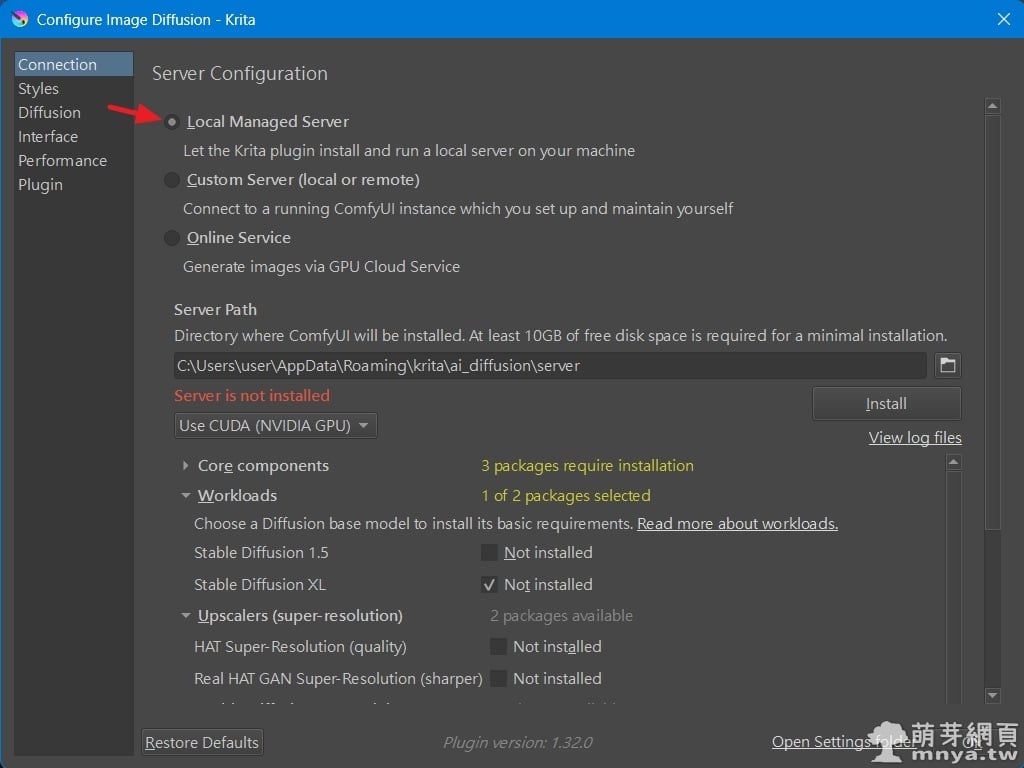Enable the Stable Diffusion 1.5 checkbox
The width and height of the screenshot is (1024, 768).
(489, 553)
